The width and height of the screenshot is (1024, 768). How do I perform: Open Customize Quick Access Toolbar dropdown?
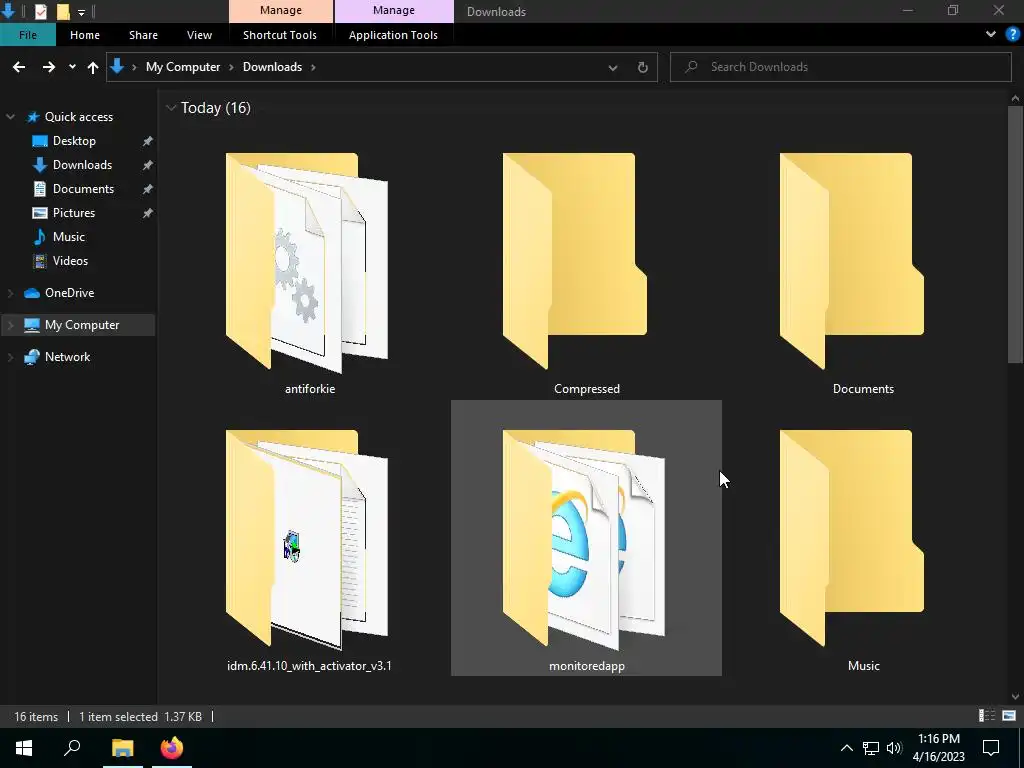click(x=81, y=12)
